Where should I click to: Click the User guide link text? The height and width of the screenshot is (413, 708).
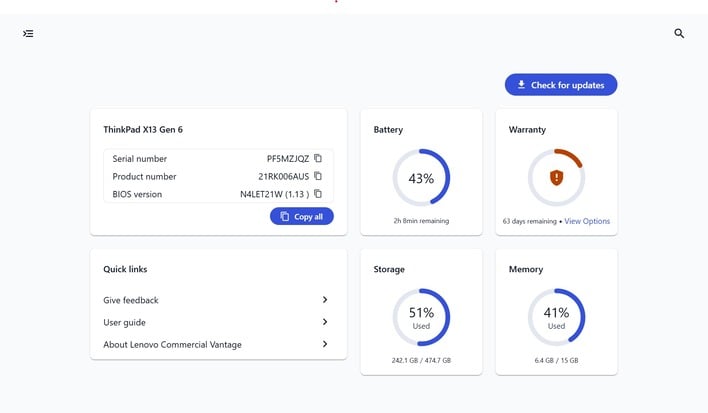click(x=125, y=322)
